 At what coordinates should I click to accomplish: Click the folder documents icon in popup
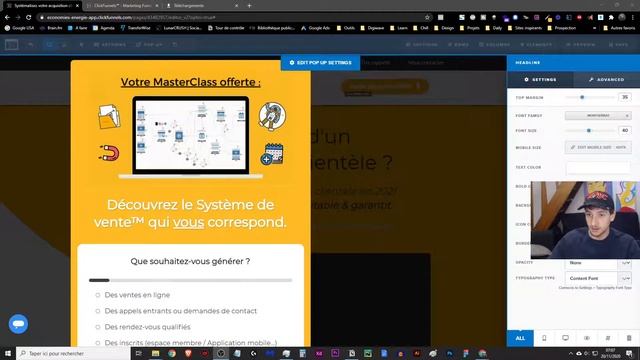click(109, 116)
